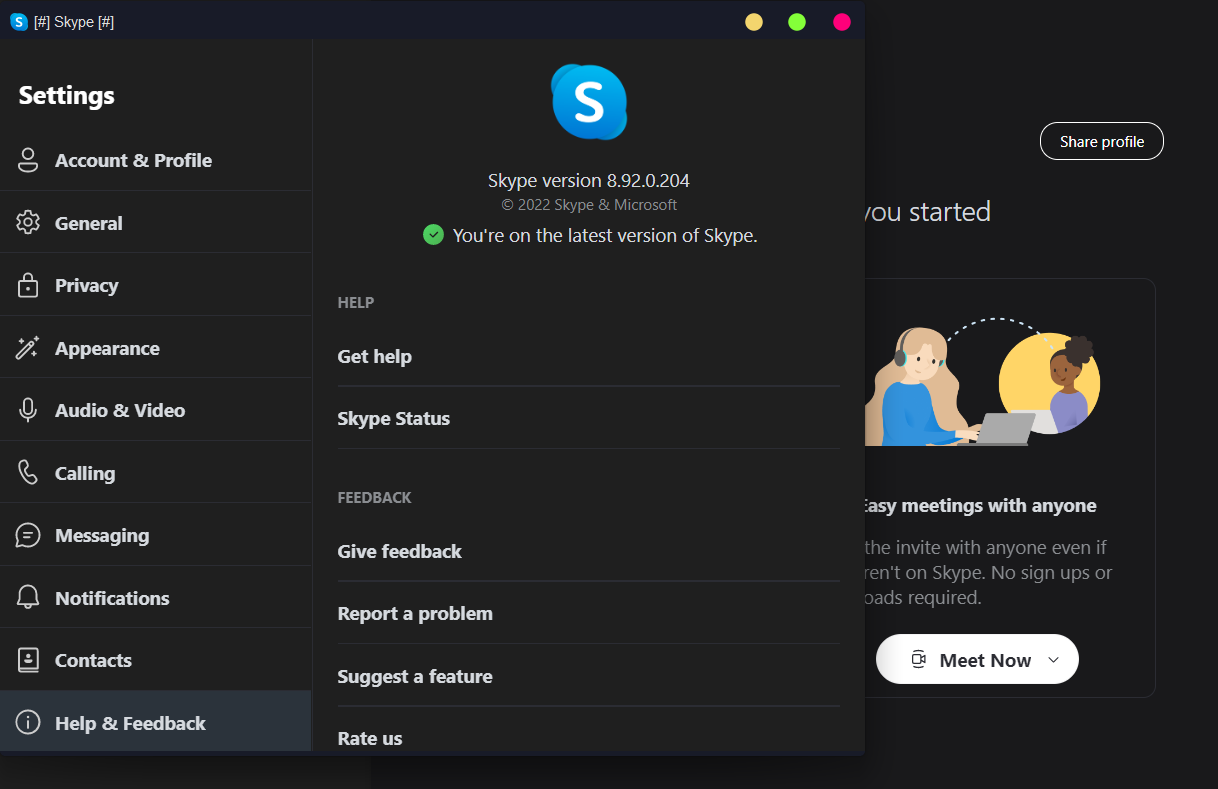This screenshot has width=1218, height=789.
Task: Click the Appearance magic wand icon
Action: [x=28, y=348]
